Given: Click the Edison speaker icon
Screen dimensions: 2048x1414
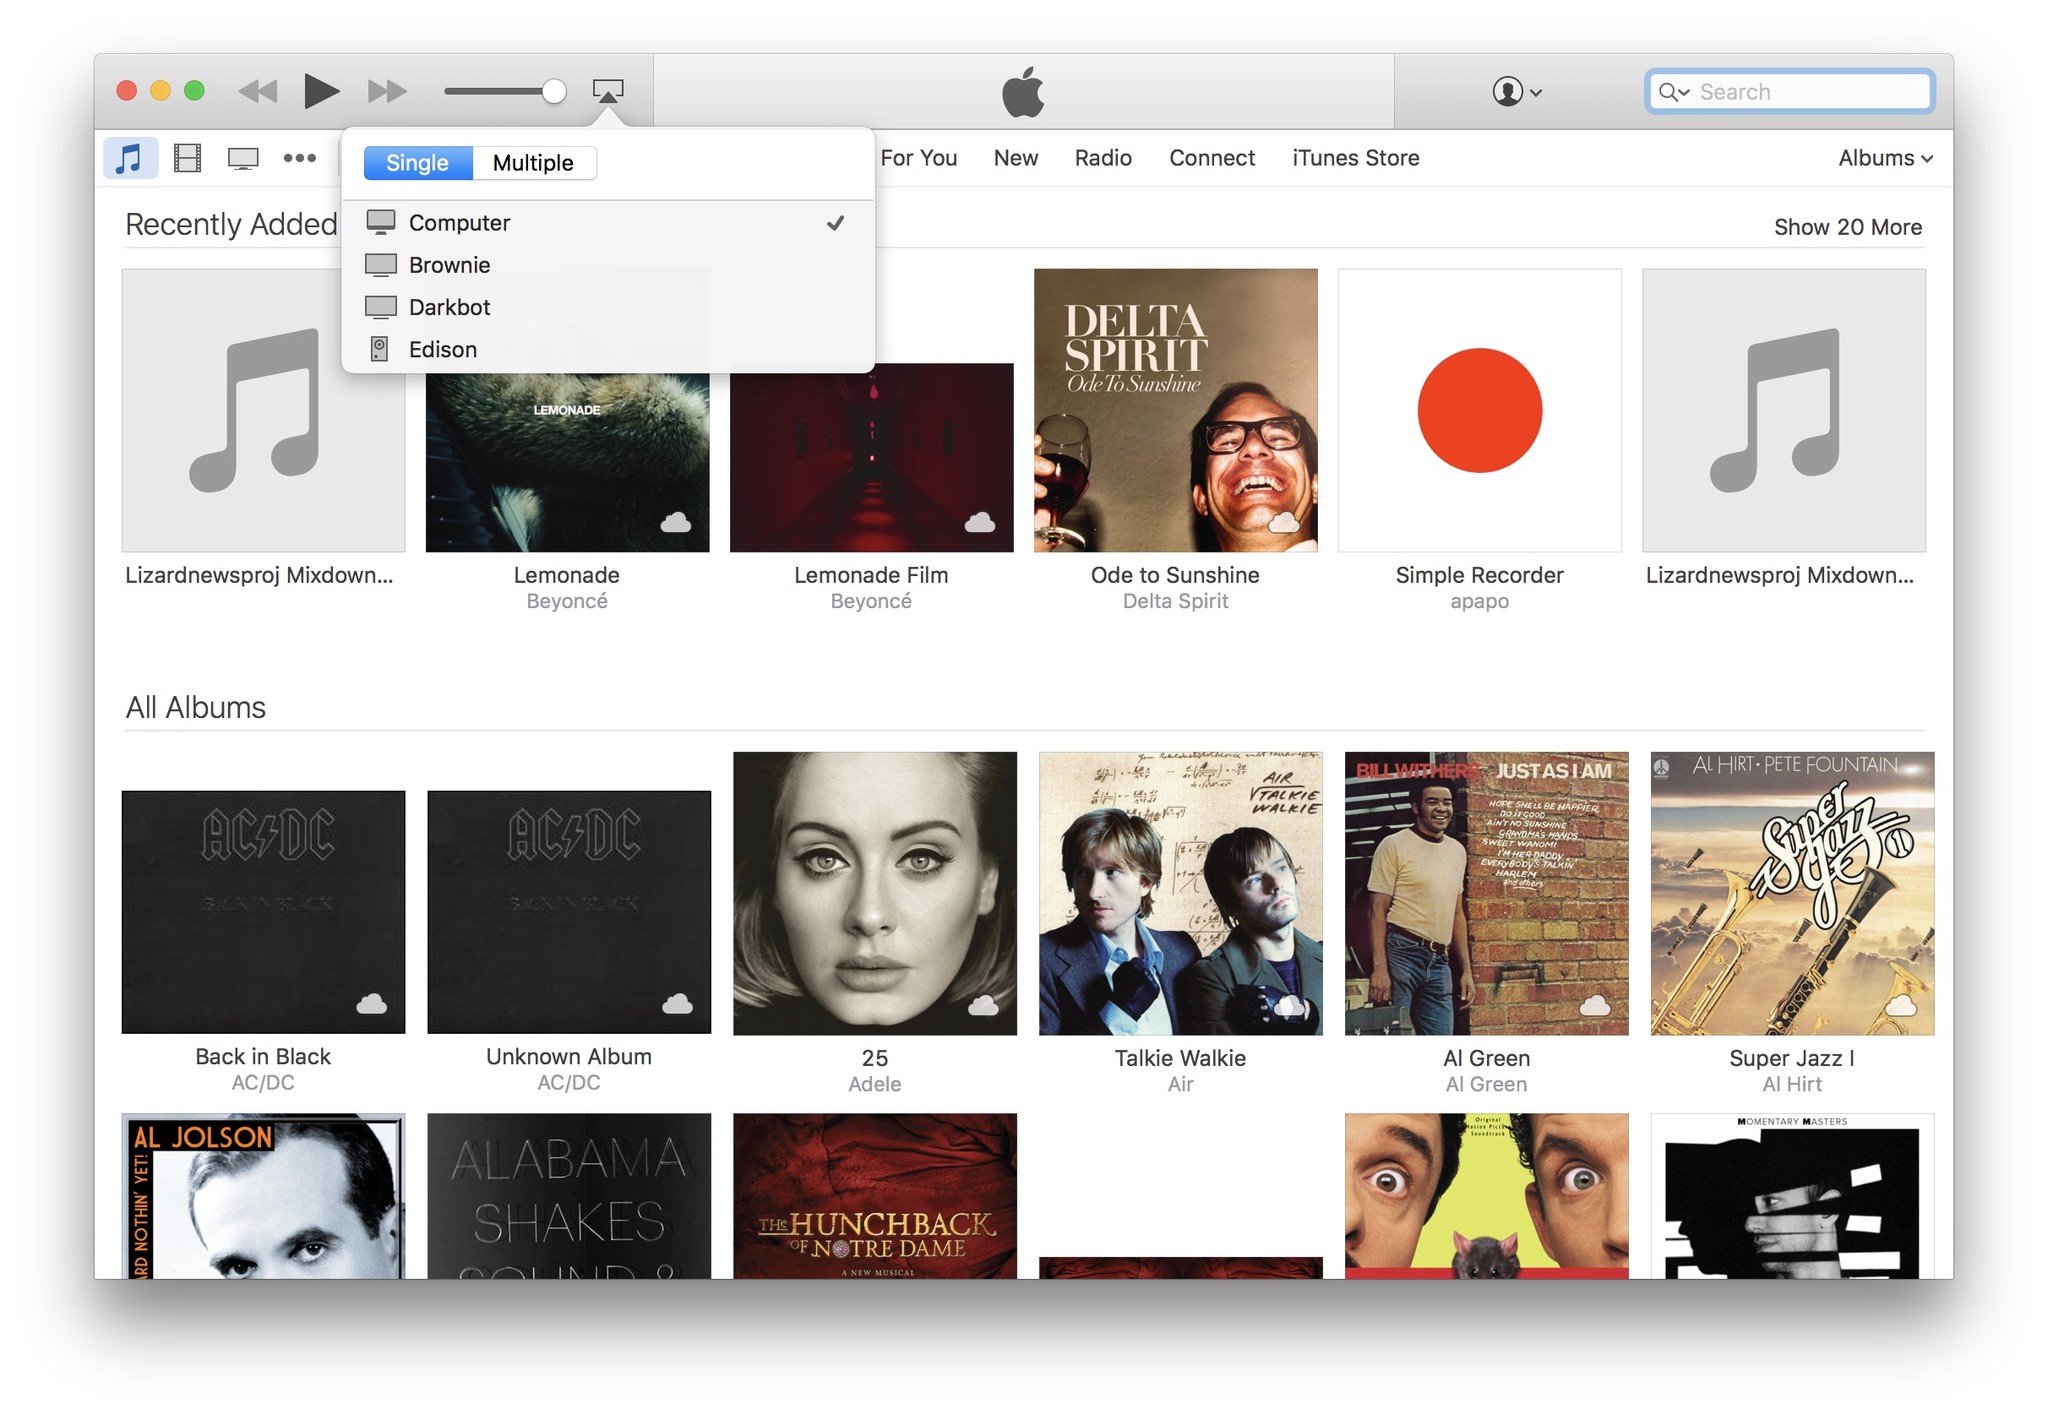Looking at the screenshot, I should (x=380, y=349).
